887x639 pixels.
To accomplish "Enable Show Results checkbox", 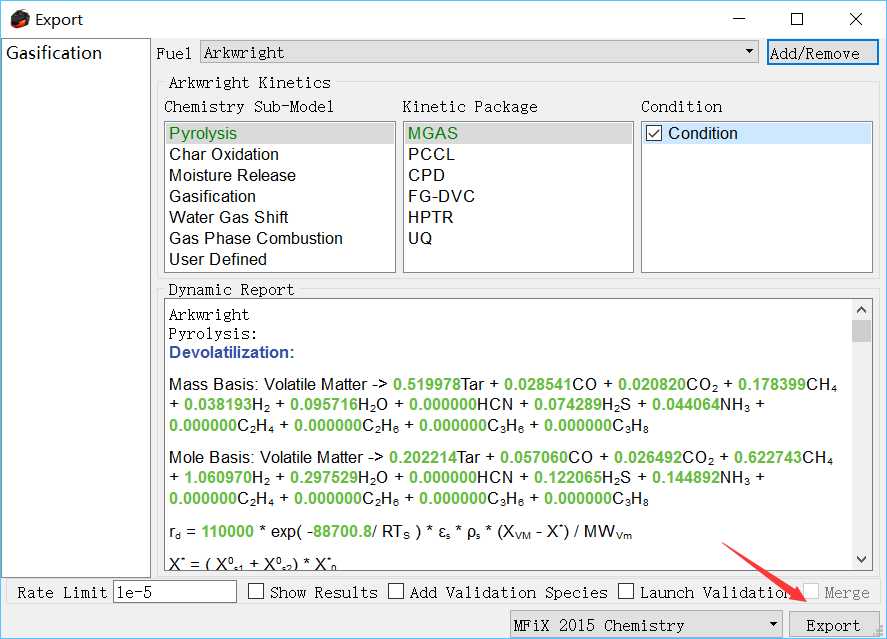I will point(256,591).
